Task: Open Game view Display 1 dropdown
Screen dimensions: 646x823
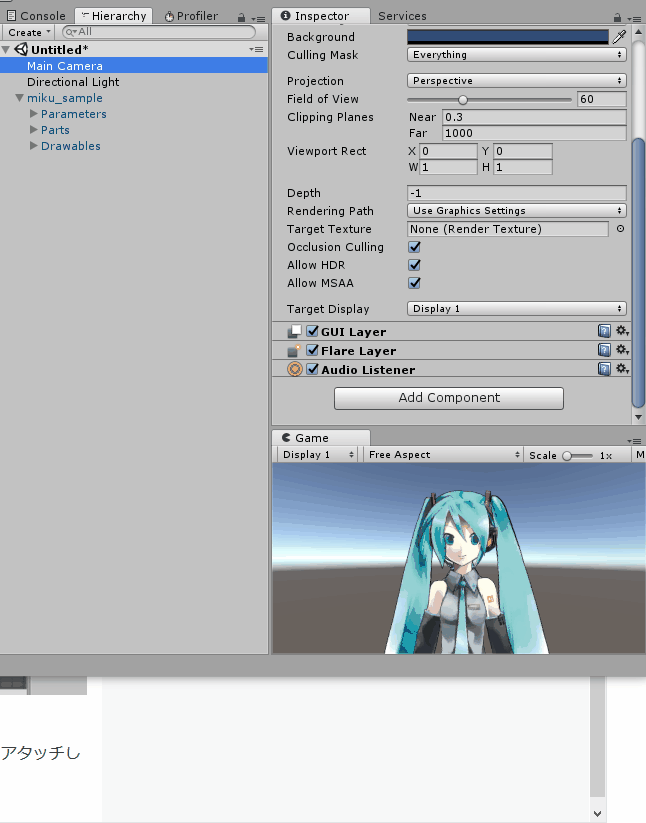Action: tap(317, 455)
